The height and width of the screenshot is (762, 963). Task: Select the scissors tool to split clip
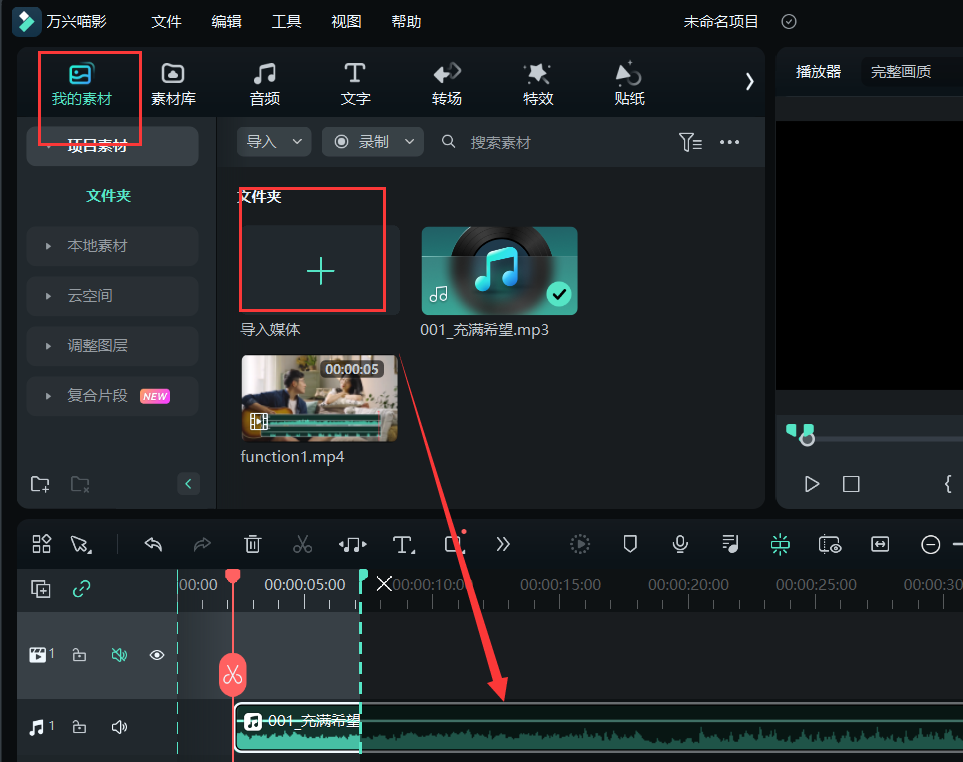click(x=302, y=544)
